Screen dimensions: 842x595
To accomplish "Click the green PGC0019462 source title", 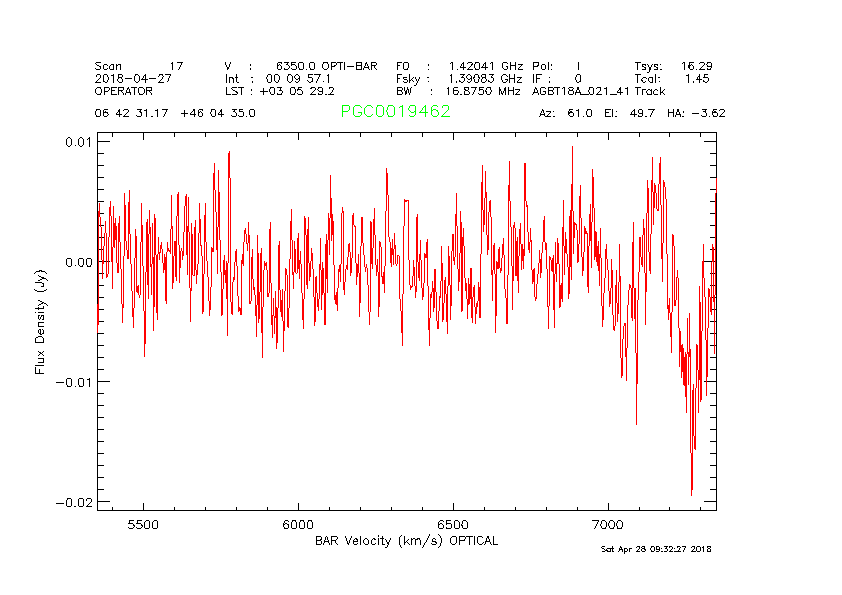I will (x=395, y=112).
